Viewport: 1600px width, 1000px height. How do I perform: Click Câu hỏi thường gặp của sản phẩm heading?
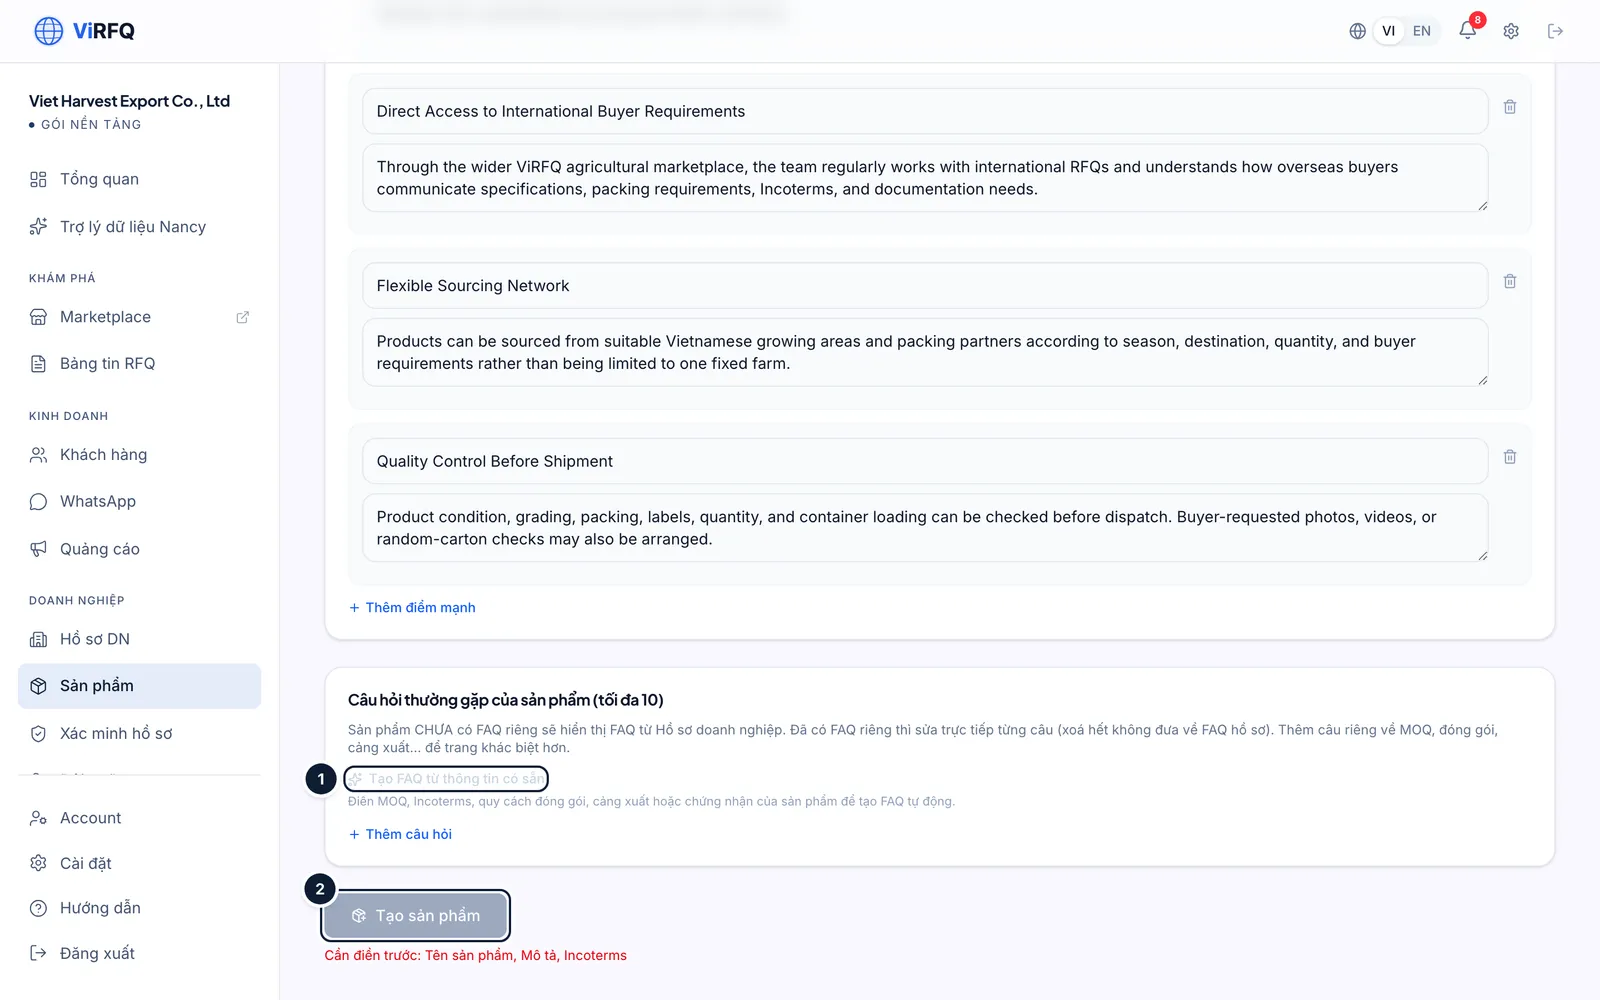pyautogui.click(x=505, y=700)
